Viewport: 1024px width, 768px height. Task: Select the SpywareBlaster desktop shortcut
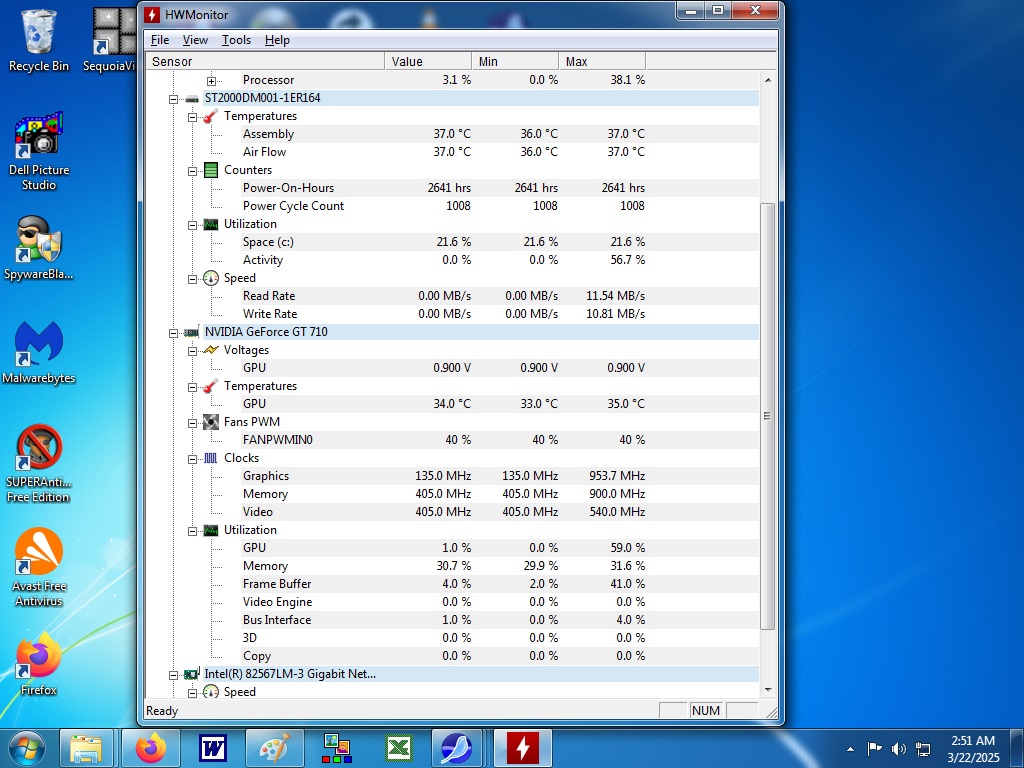(x=39, y=248)
